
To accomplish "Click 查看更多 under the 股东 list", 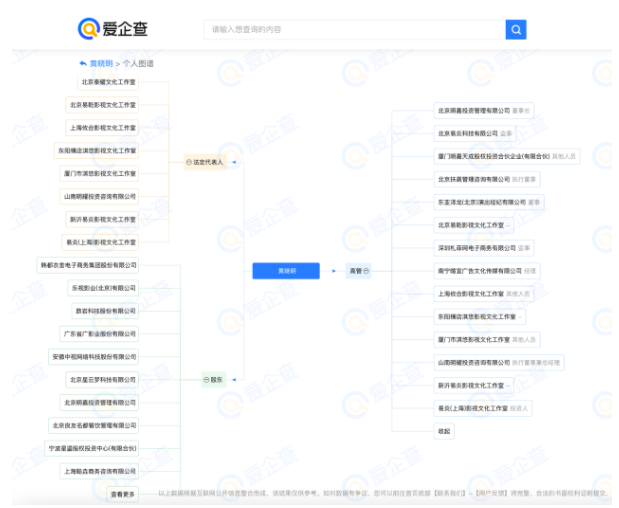I will (123, 494).
